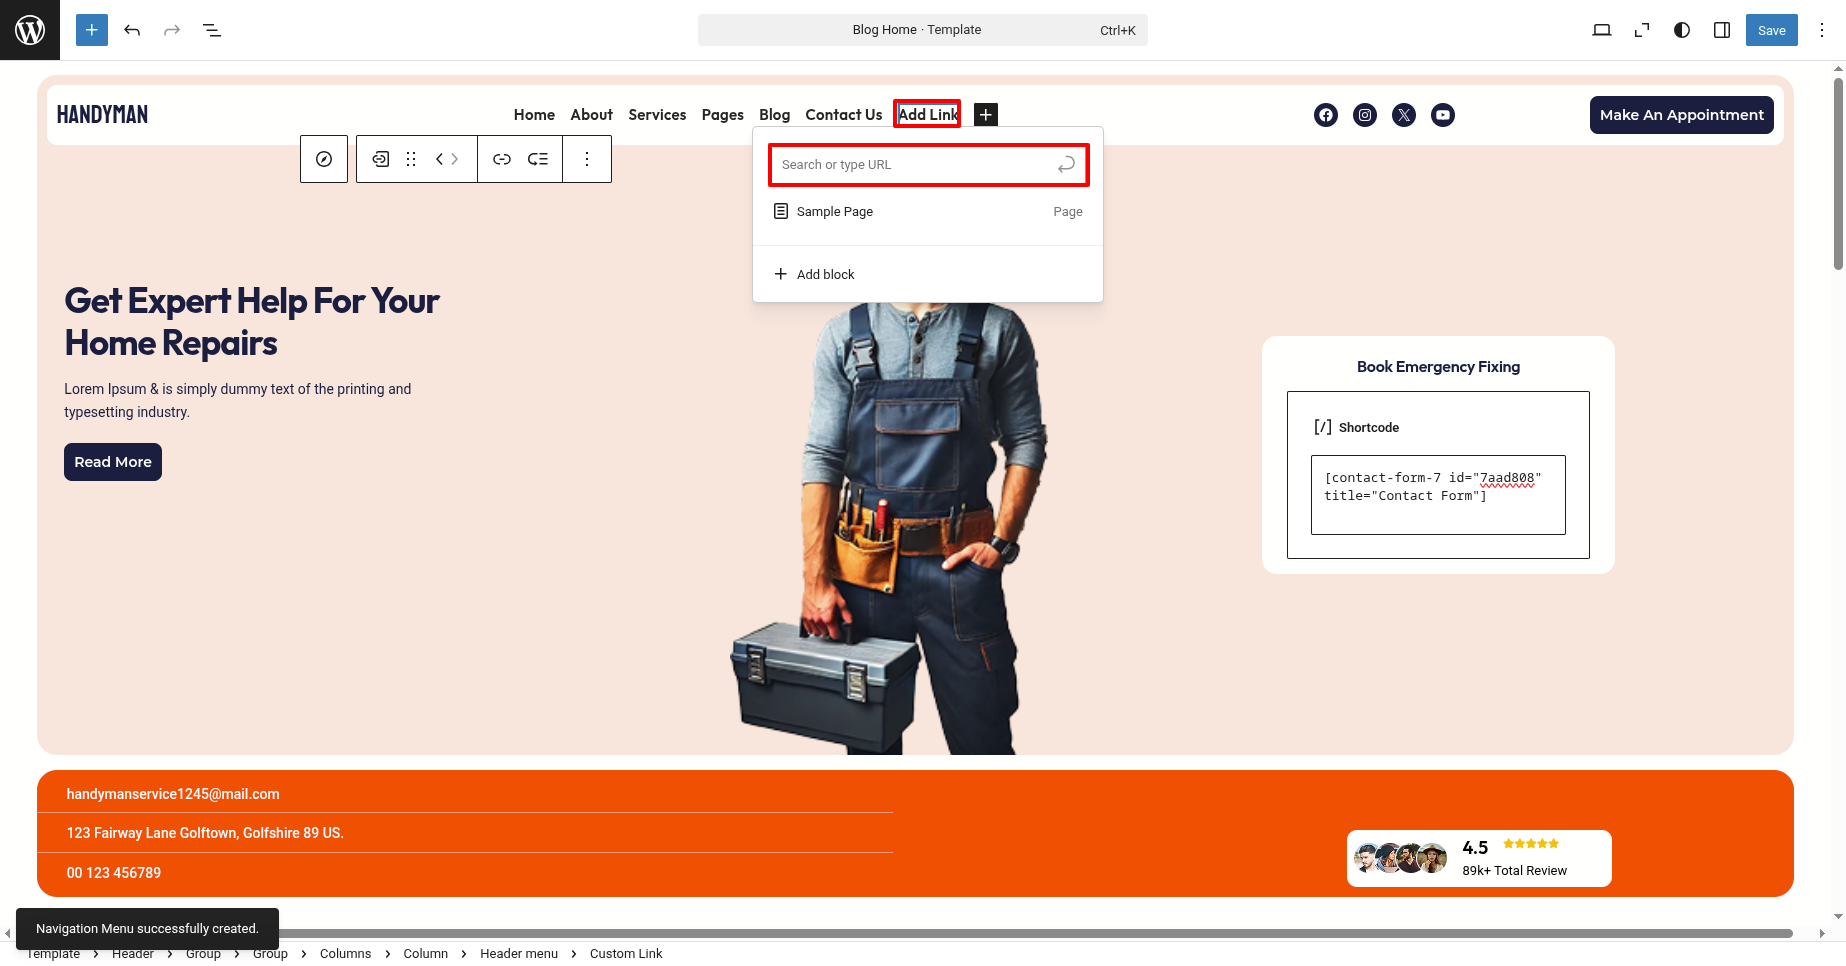Click the Save button
Screen dimensions: 1846x966
tap(1771, 30)
